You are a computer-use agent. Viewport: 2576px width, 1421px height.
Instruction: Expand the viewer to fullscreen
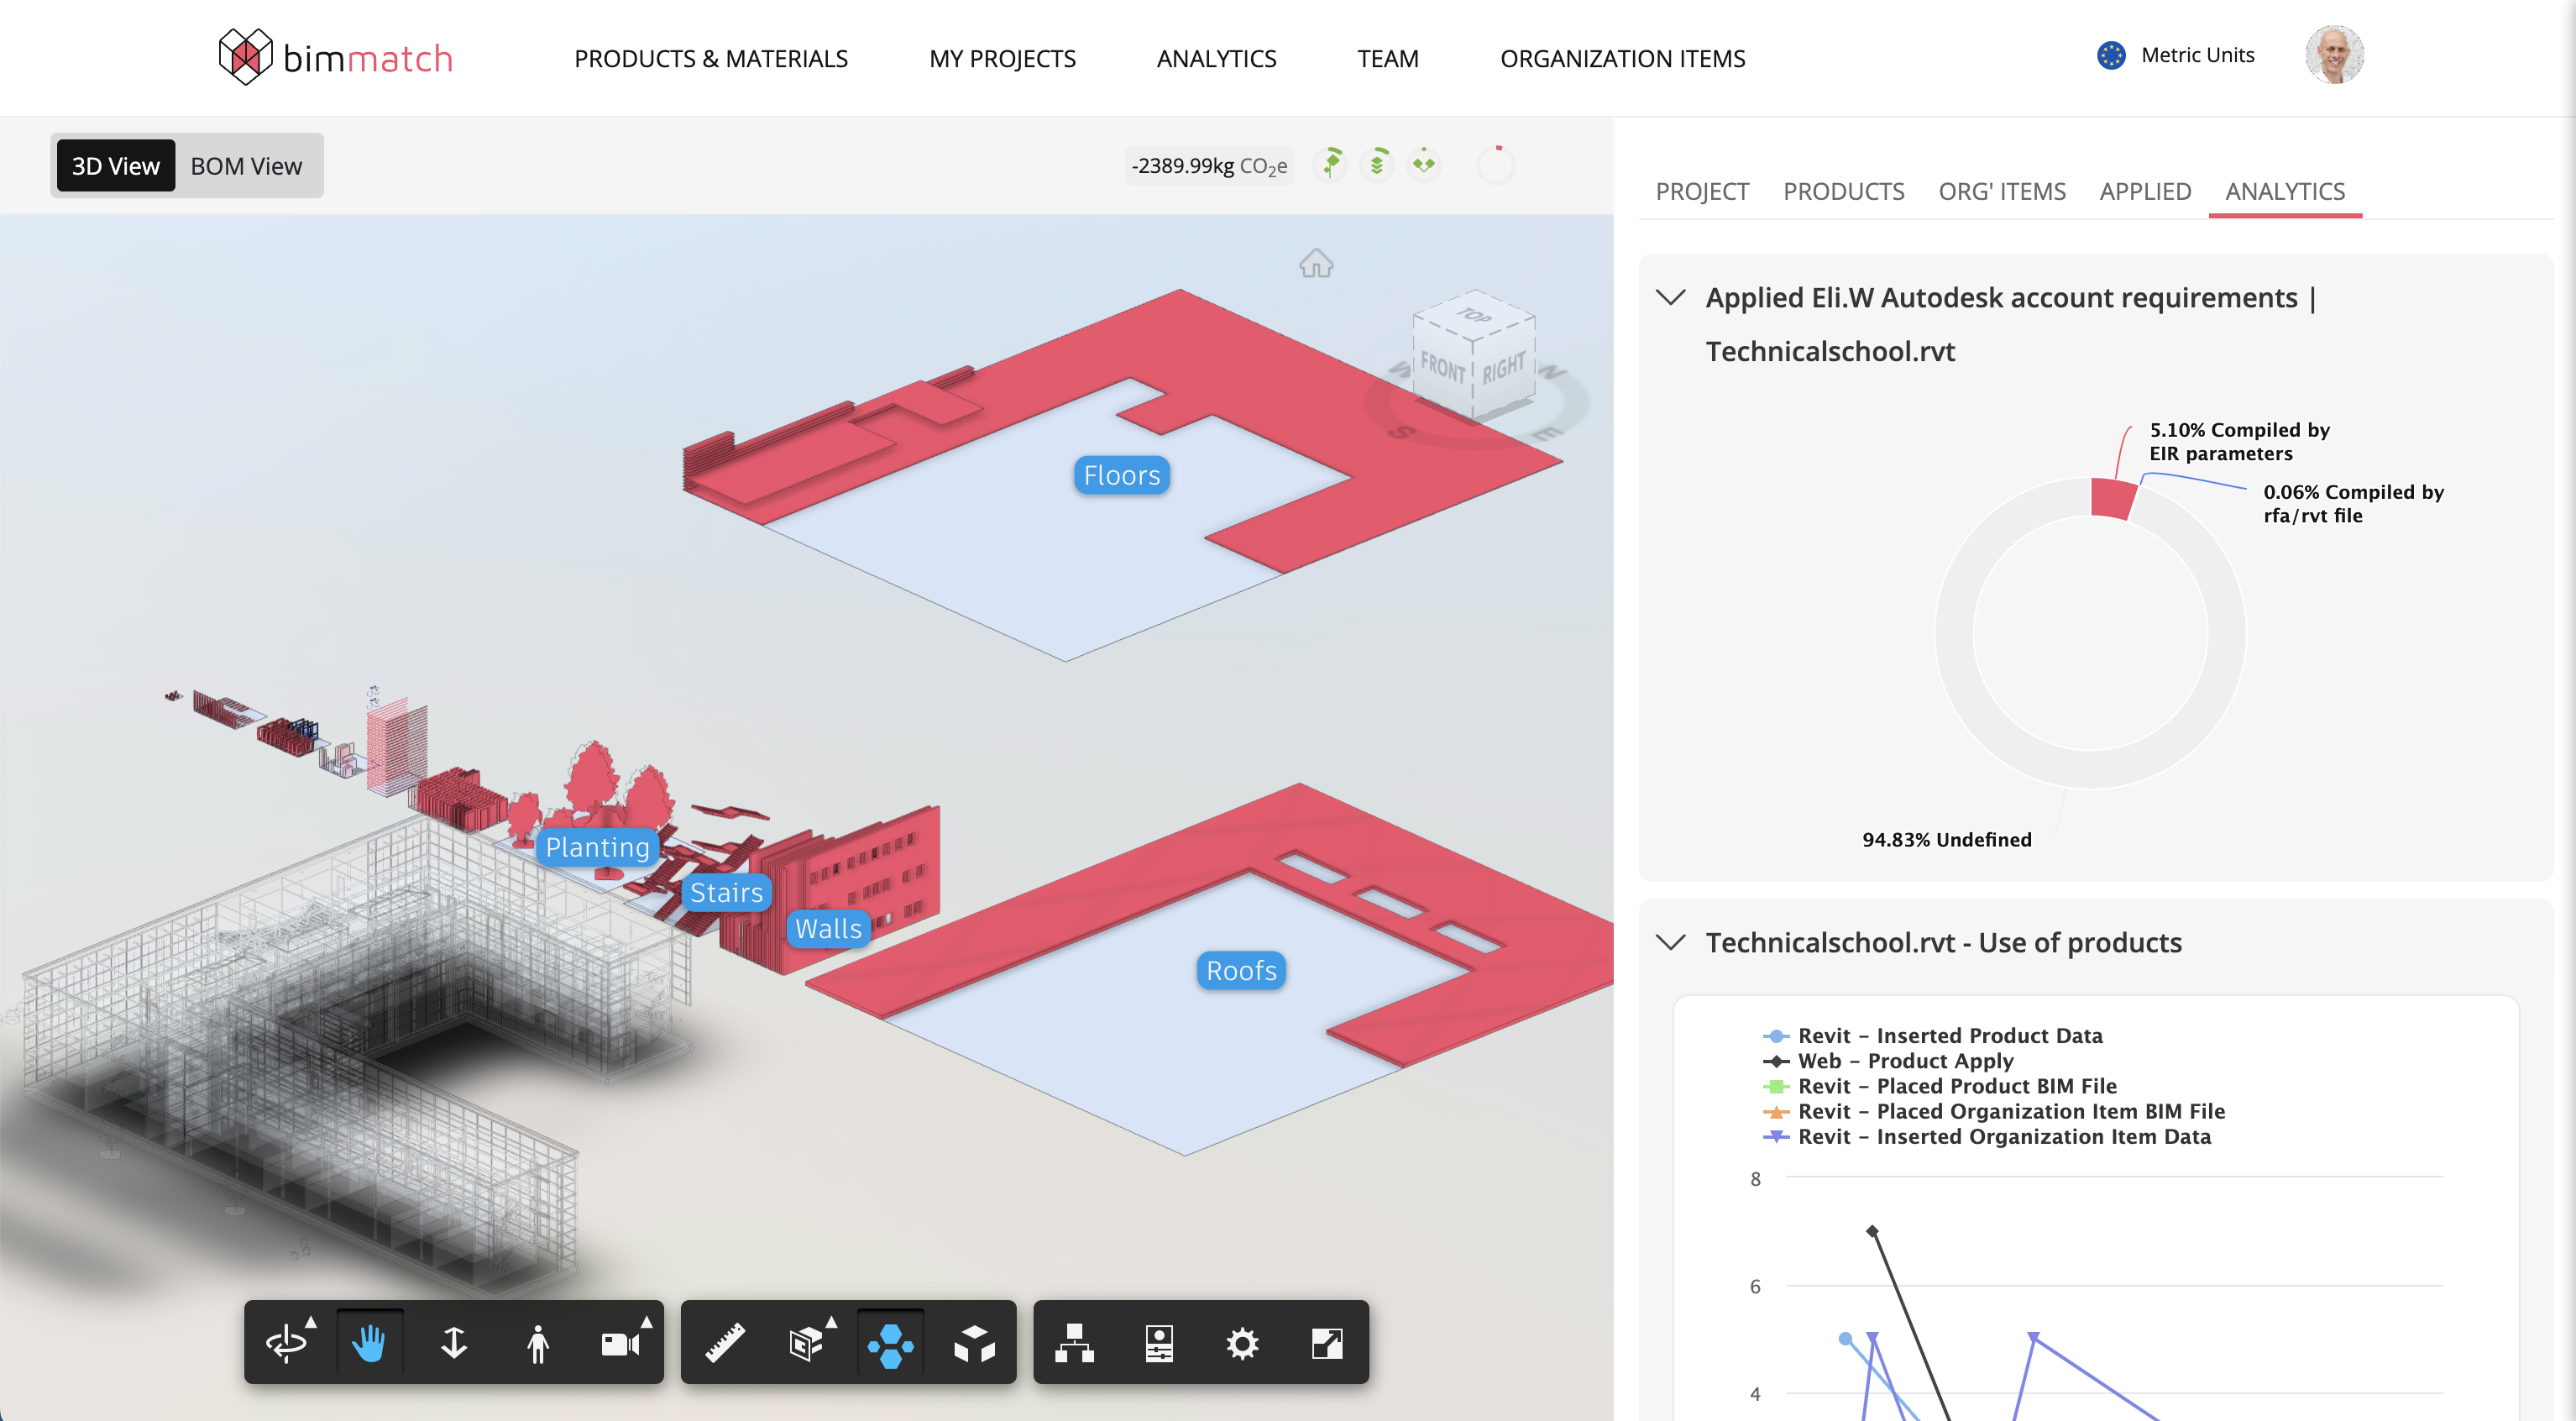click(1327, 1343)
